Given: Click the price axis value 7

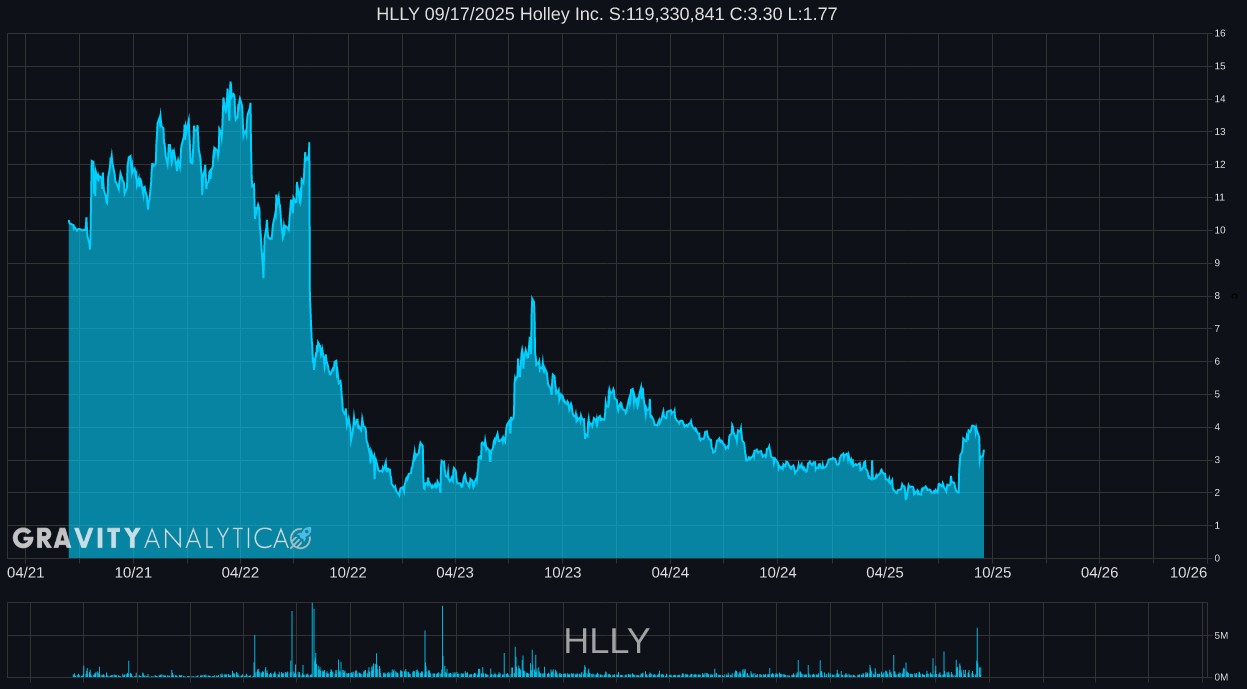Looking at the screenshot, I should (x=1217, y=329).
